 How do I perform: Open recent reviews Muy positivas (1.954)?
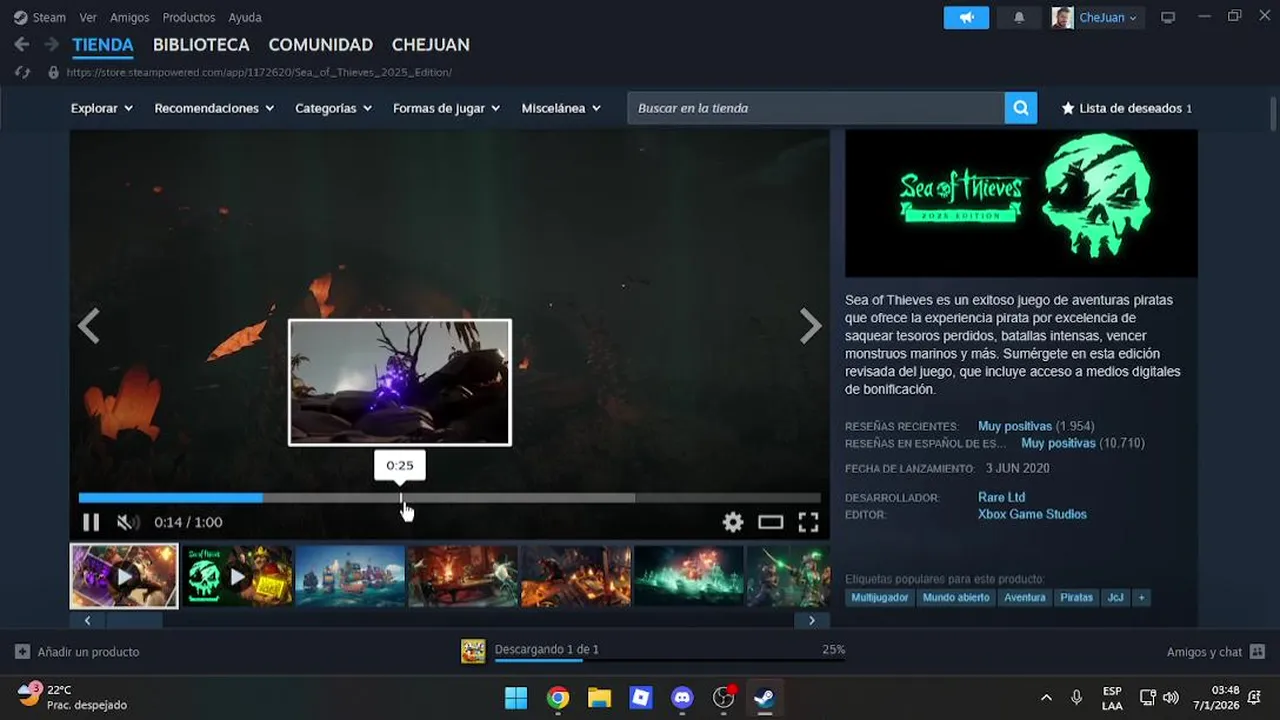click(1036, 426)
